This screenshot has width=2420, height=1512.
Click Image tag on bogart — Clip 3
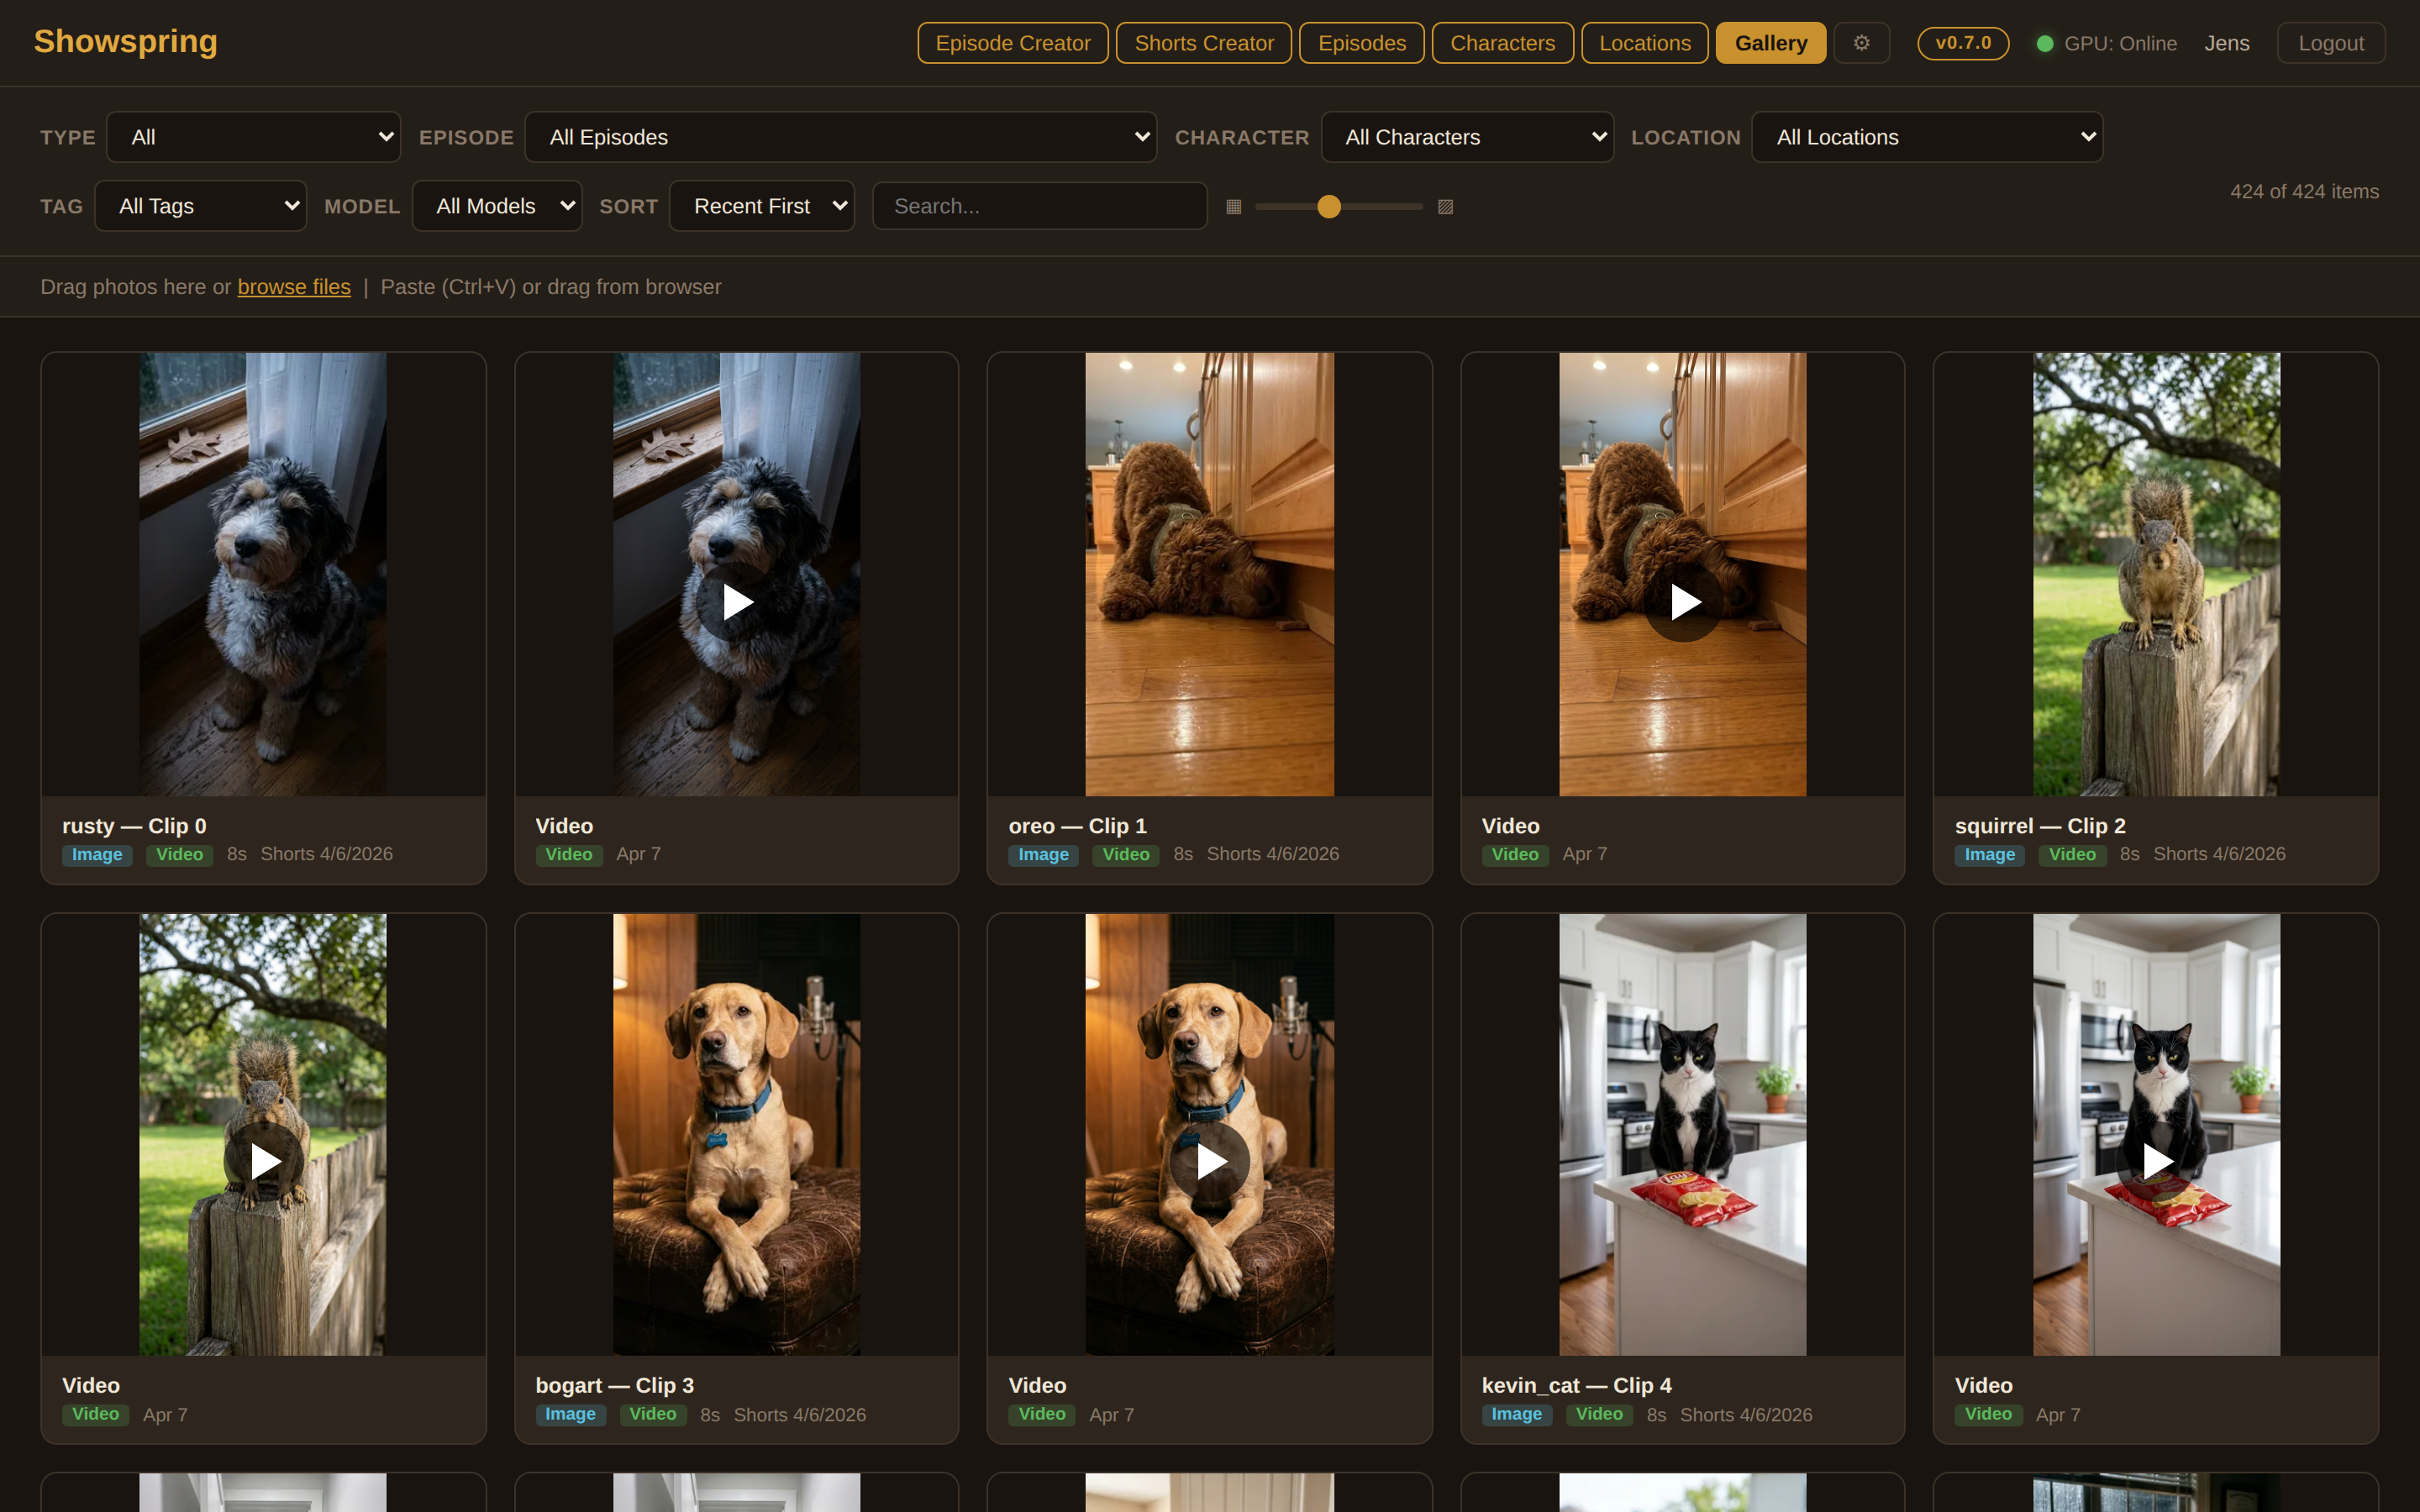570,1415
